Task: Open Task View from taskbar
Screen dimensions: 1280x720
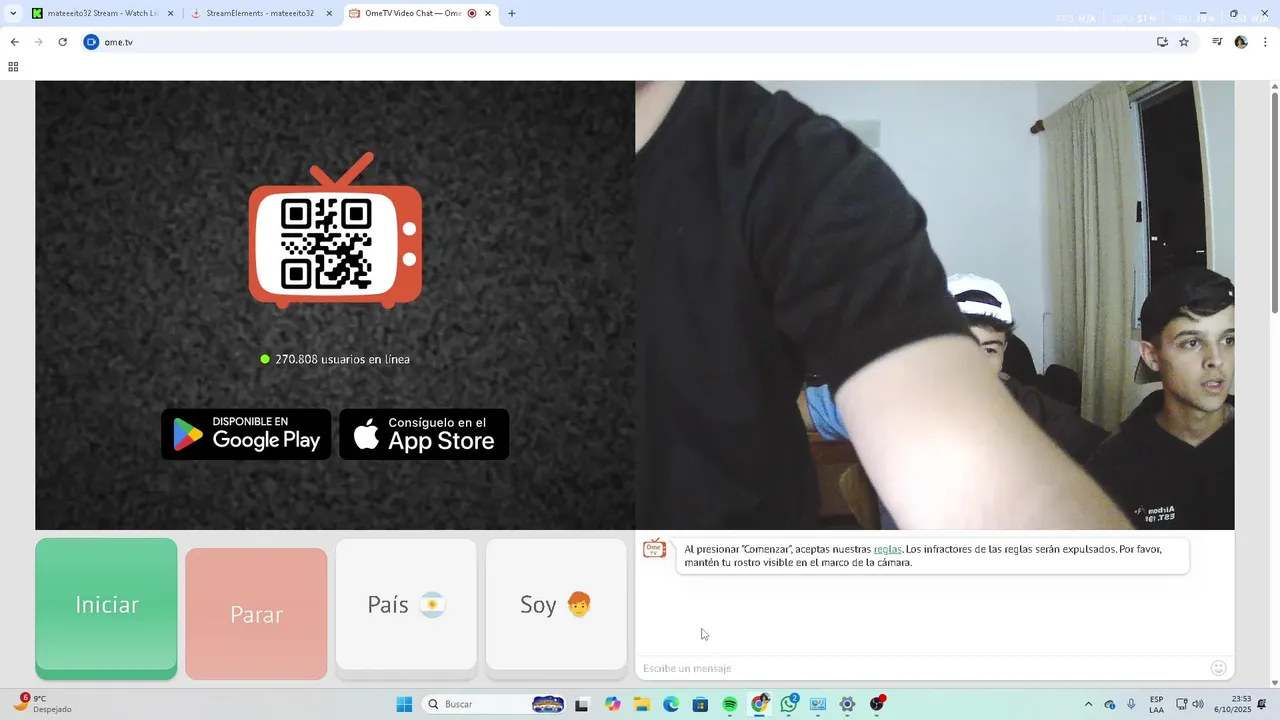Action: [x=581, y=704]
